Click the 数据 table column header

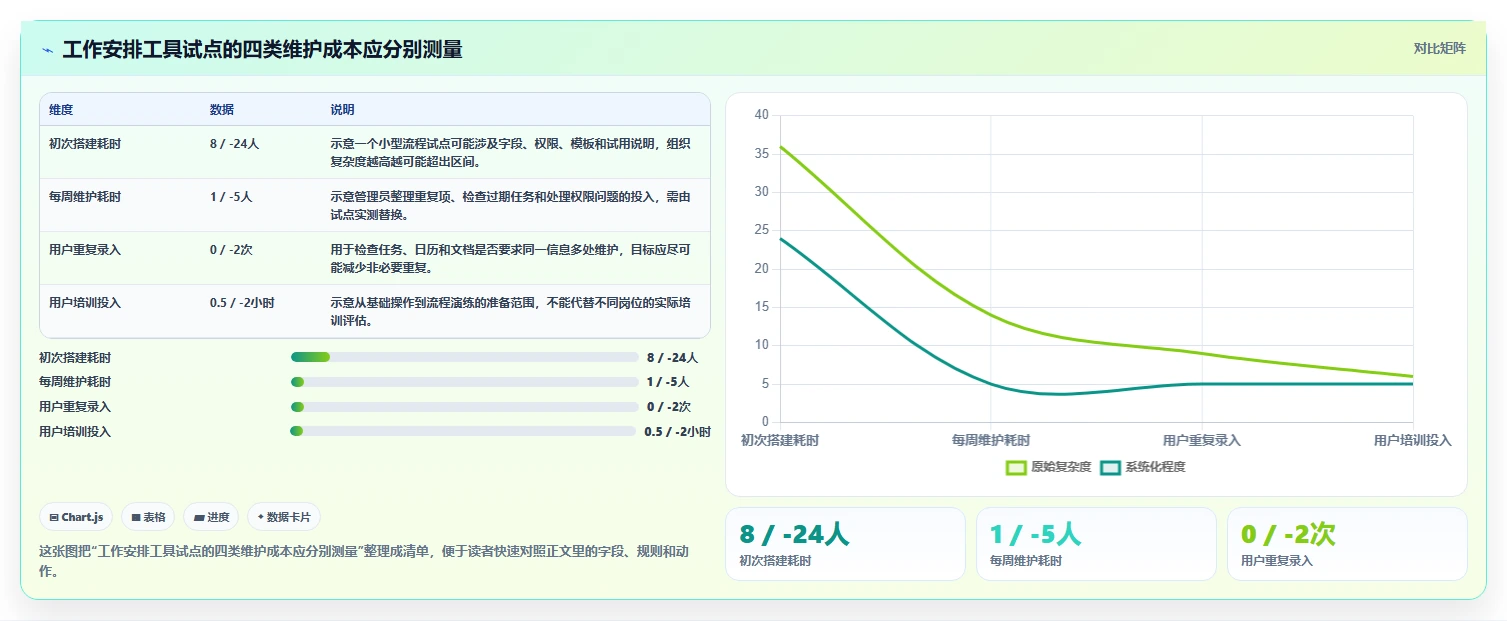pyautogui.click(x=222, y=110)
